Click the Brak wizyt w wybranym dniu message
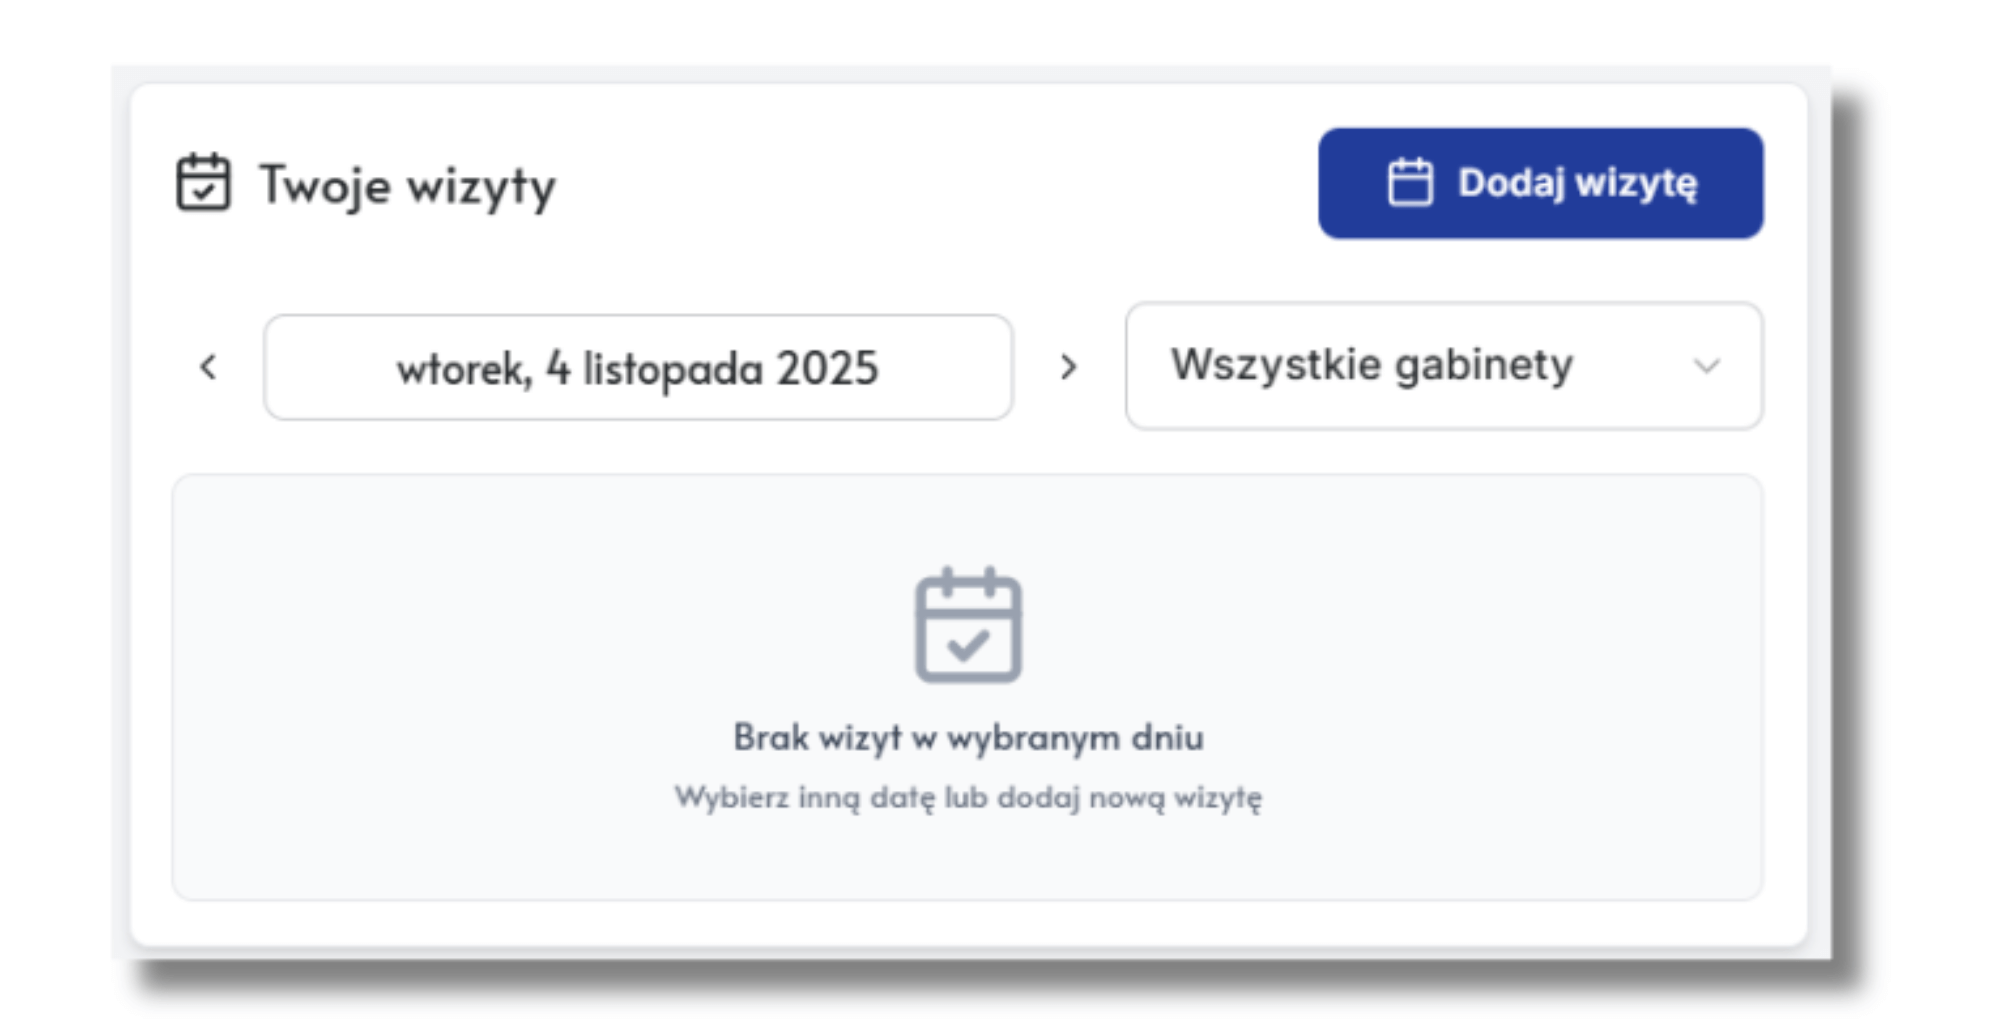 pos(968,738)
